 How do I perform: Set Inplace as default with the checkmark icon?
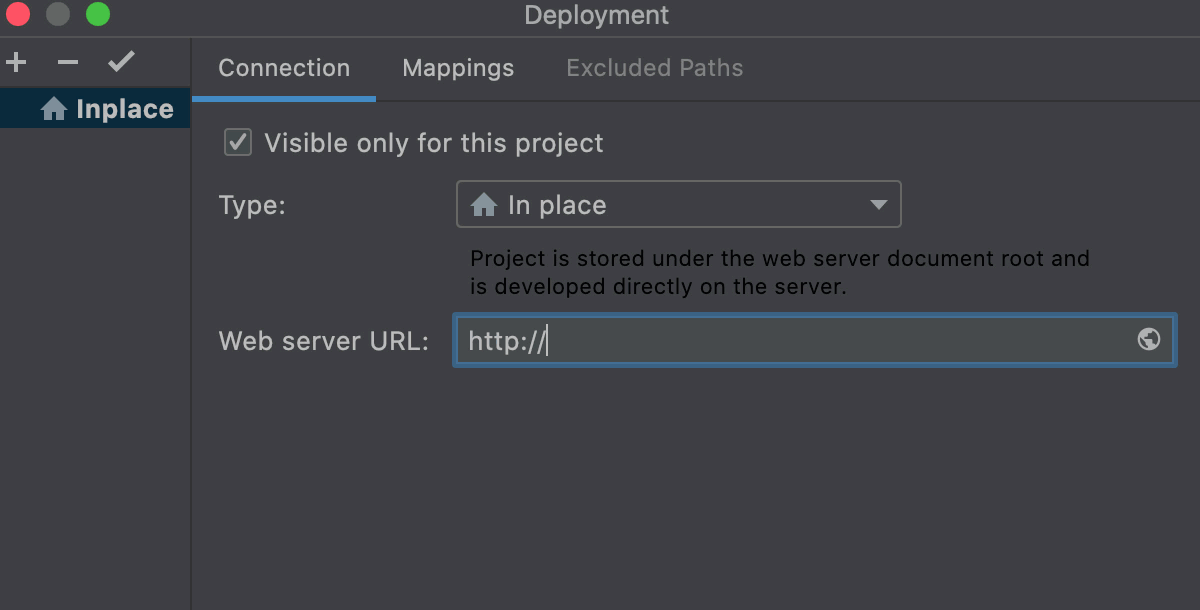pyautogui.click(x=121, y=61)
